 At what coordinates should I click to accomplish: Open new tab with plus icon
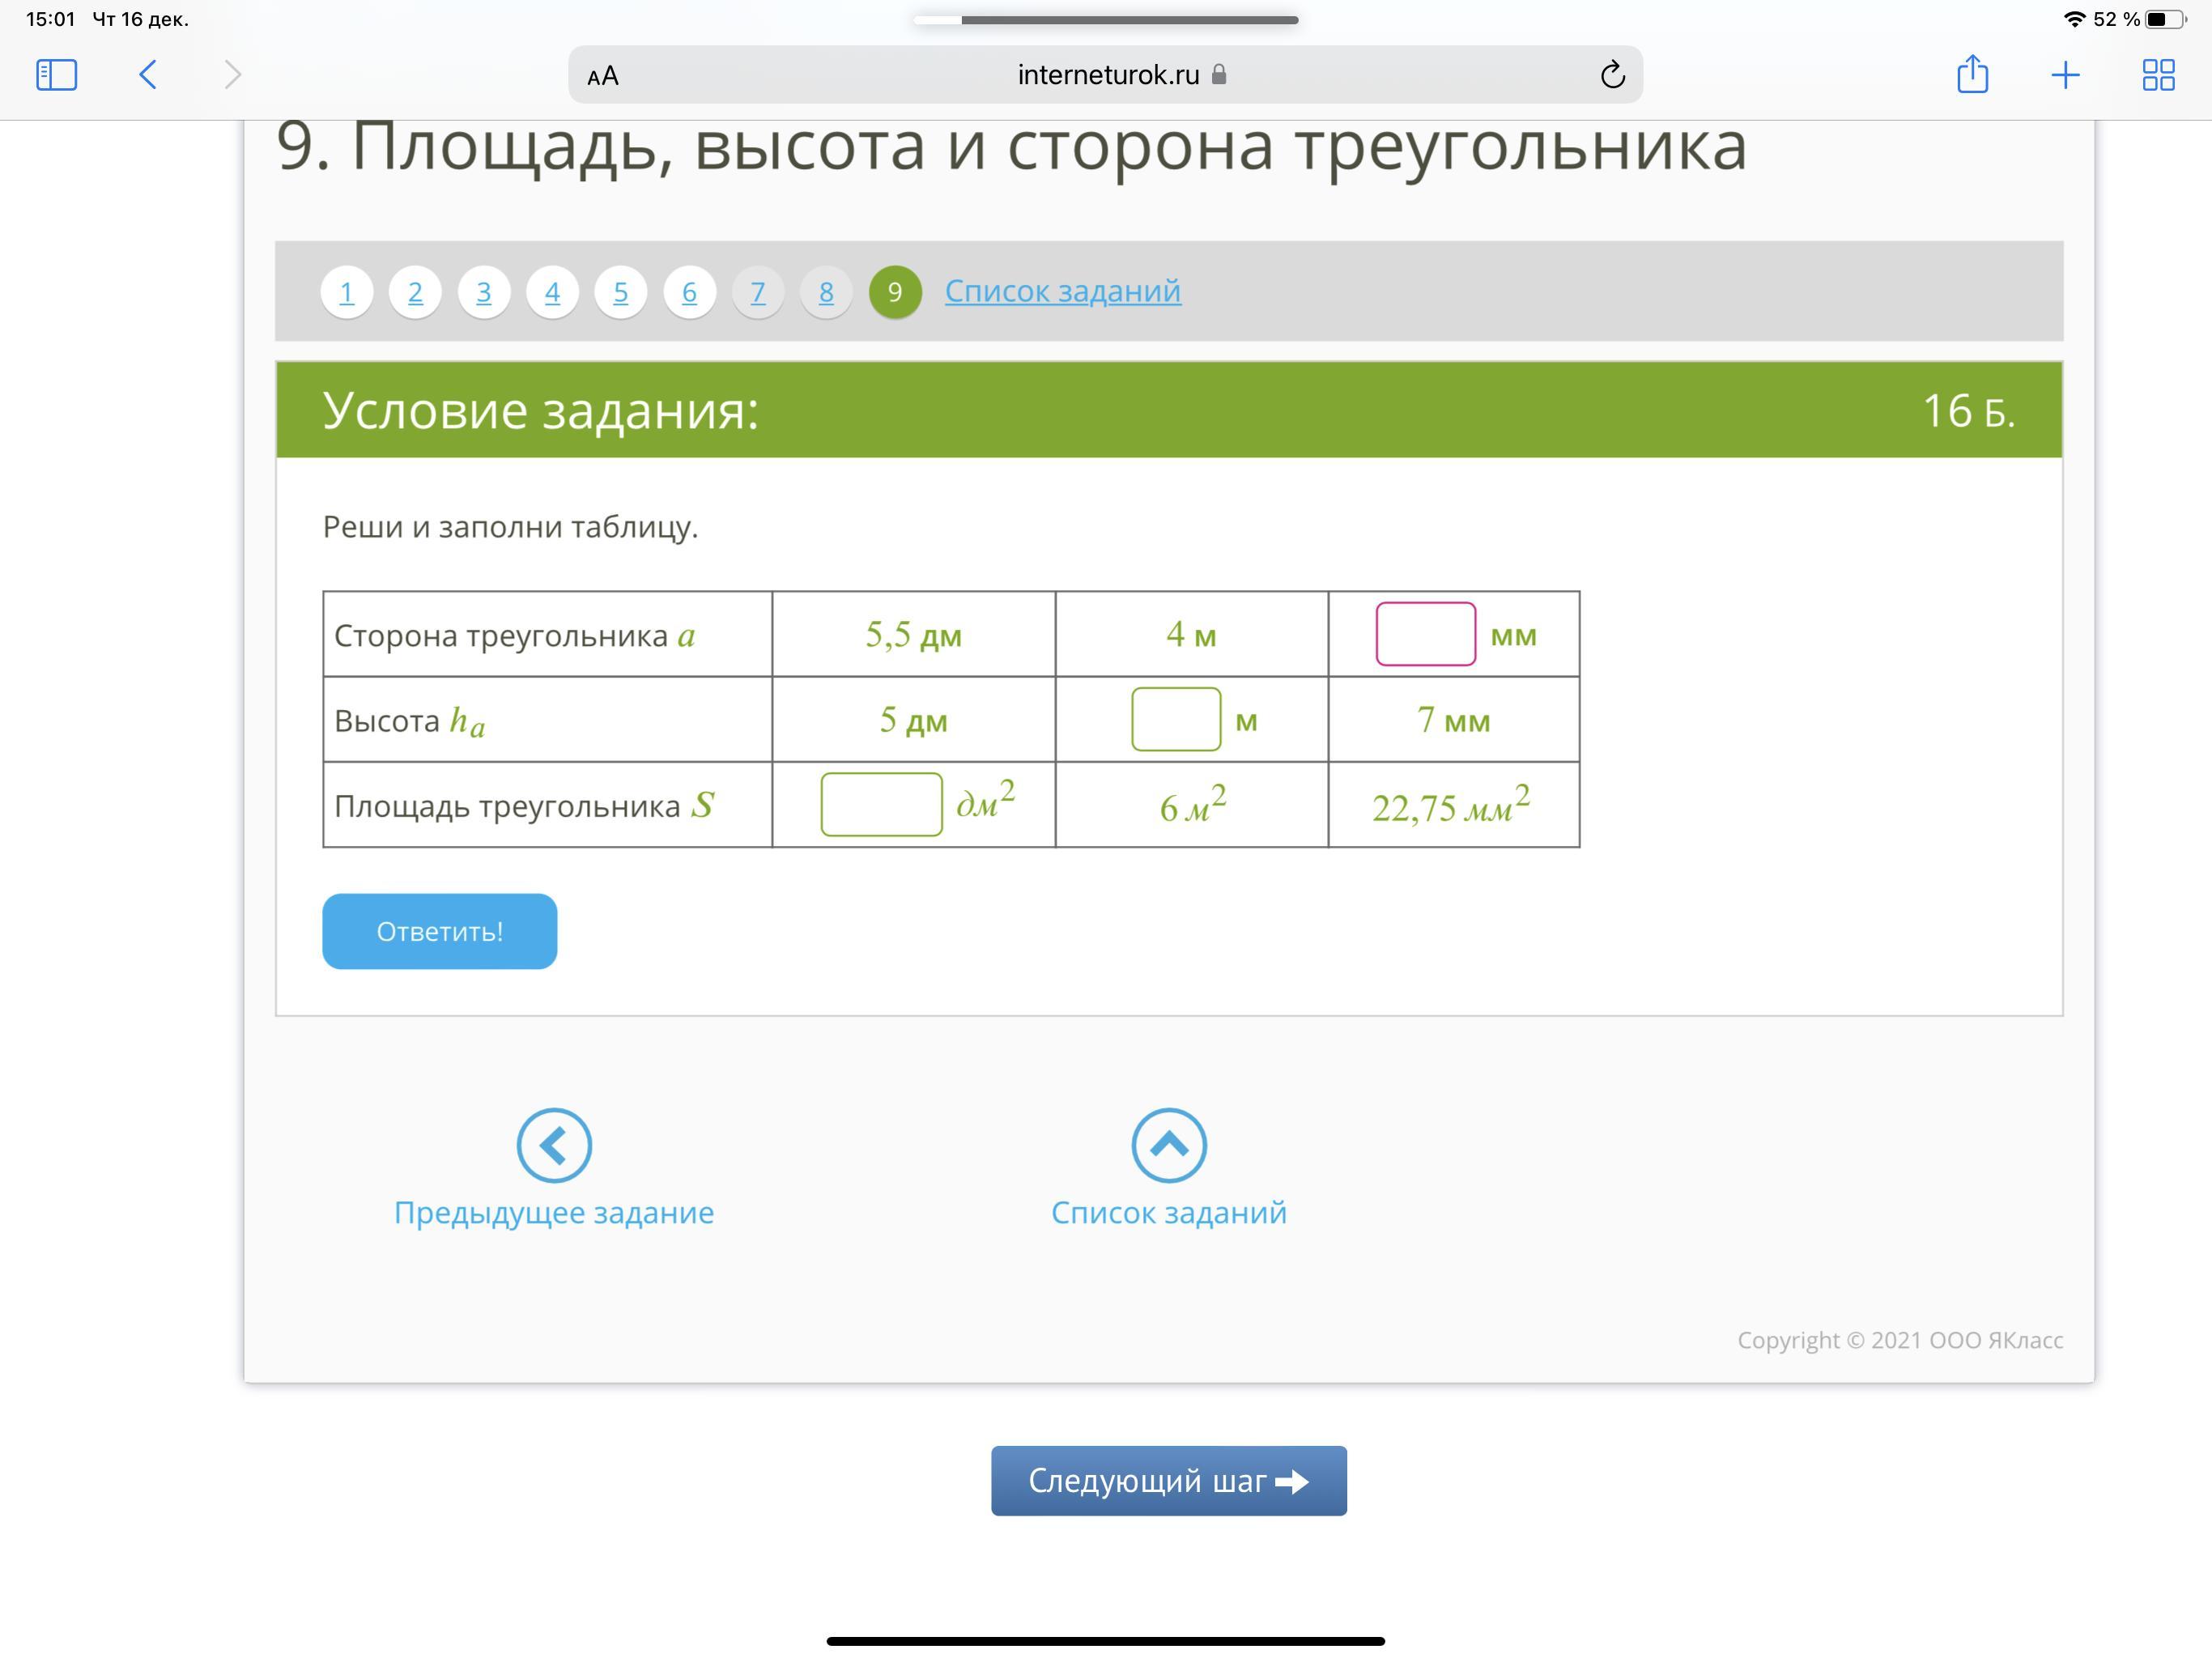pos(2065,75)
